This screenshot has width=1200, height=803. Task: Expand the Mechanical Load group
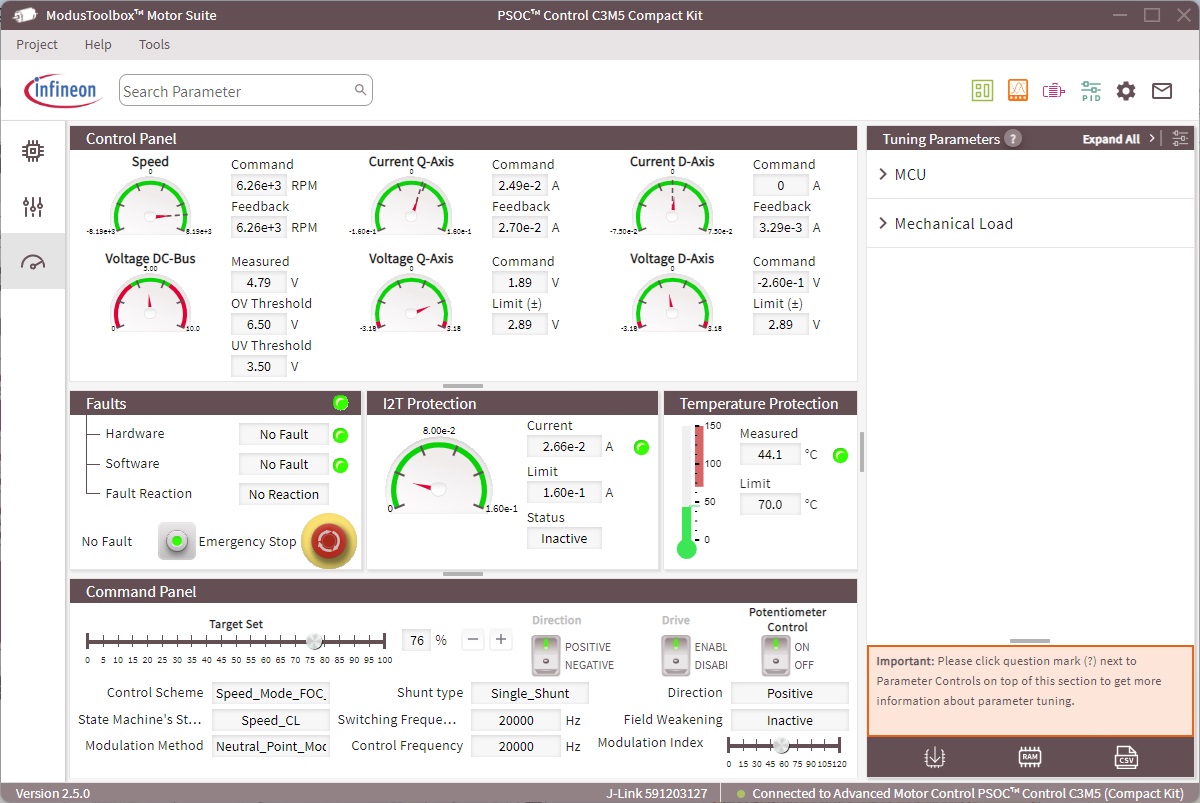tap(953, 224)
